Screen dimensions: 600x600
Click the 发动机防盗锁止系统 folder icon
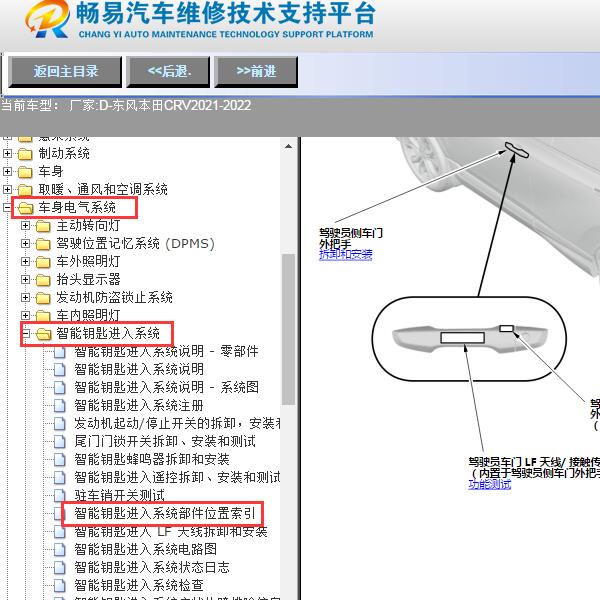[x=43, y=298]
